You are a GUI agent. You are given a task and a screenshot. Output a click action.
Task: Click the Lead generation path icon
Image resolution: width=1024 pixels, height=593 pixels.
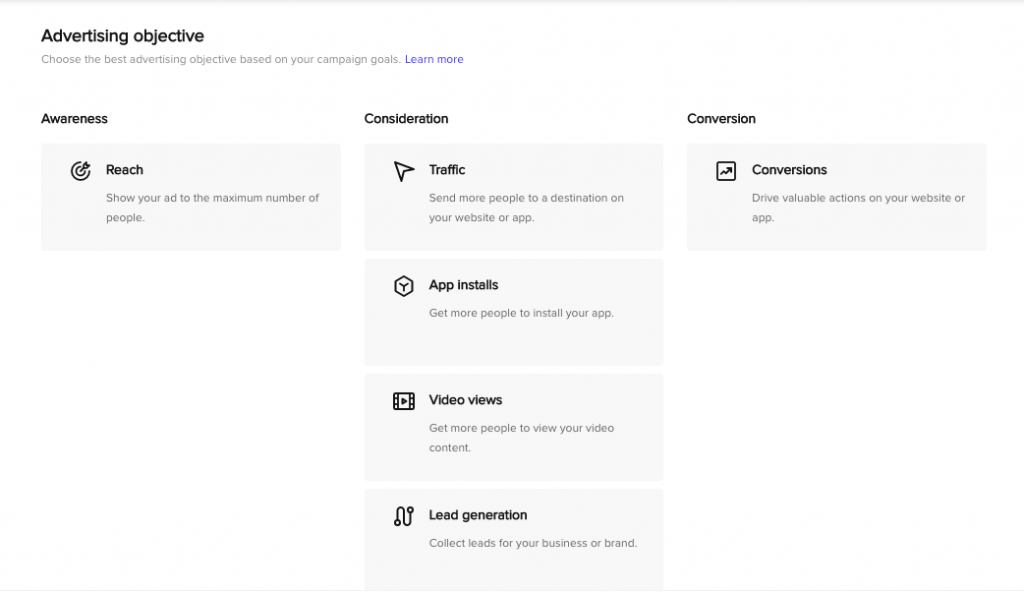tap(404, 516)
